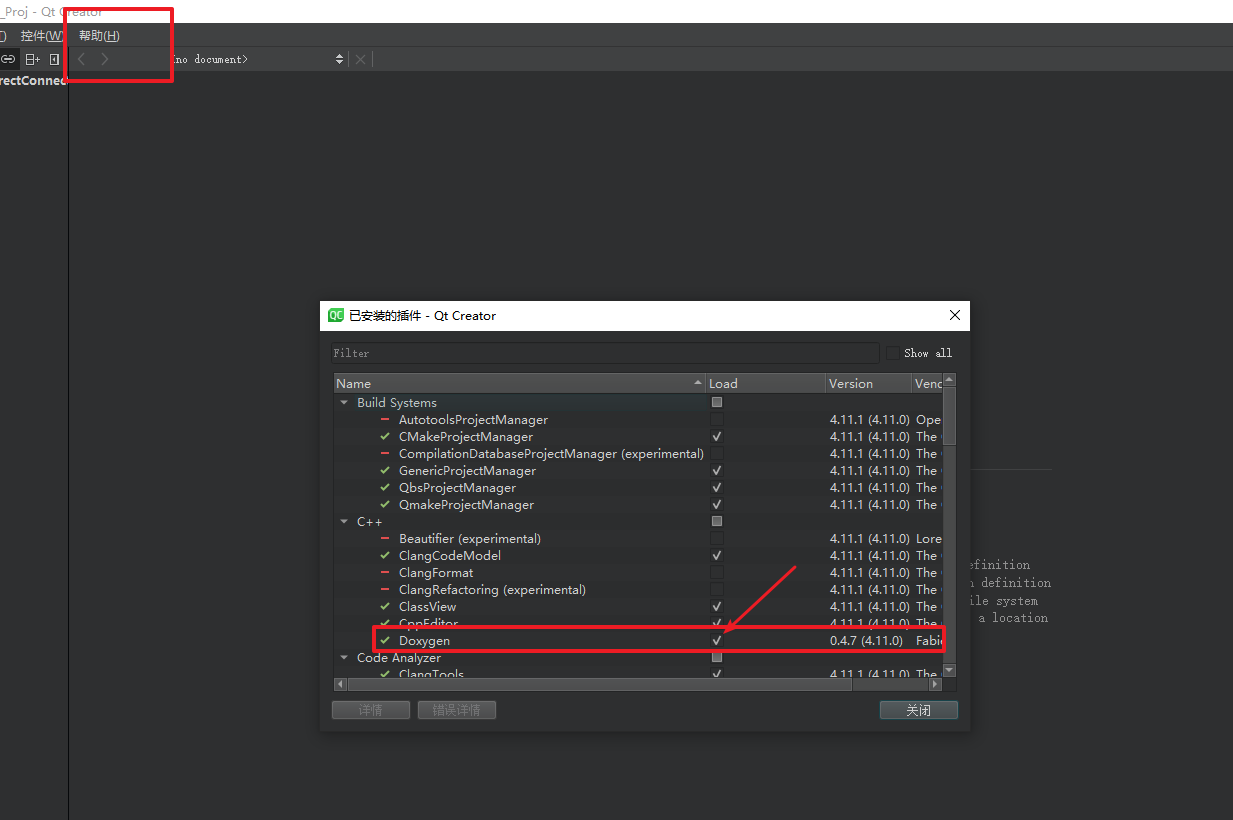Click the Doxygen plugin name
This screenshot has width=1233, height=820.
click(x=425, y=640)
